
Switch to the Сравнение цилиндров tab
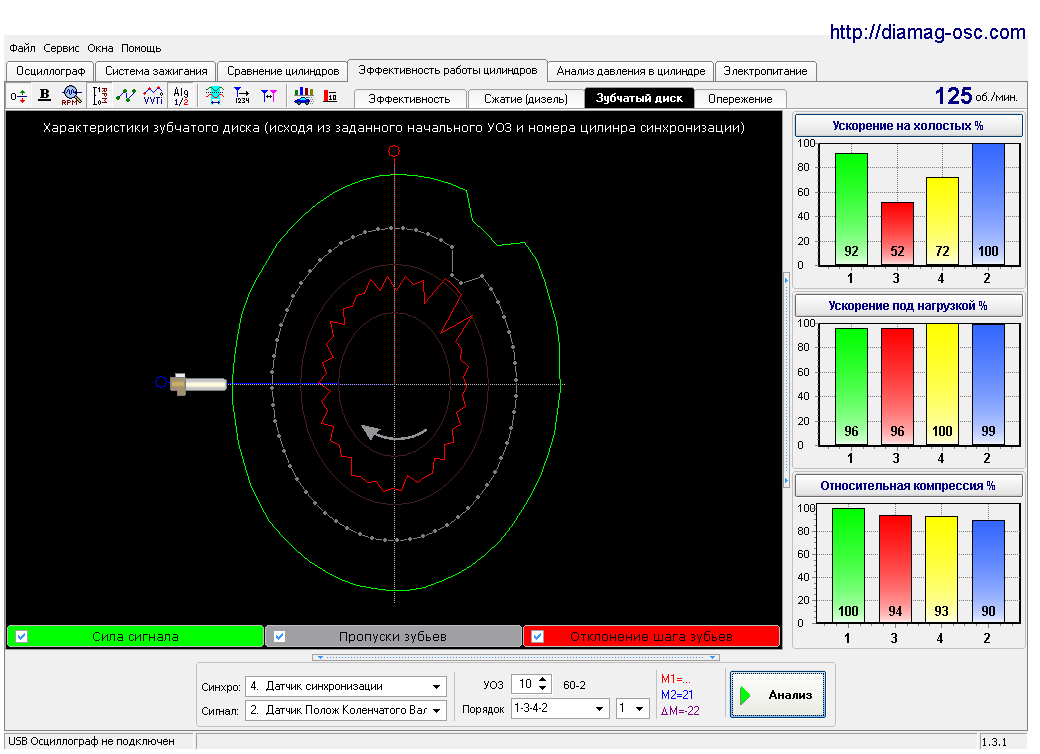coord(283,71)
